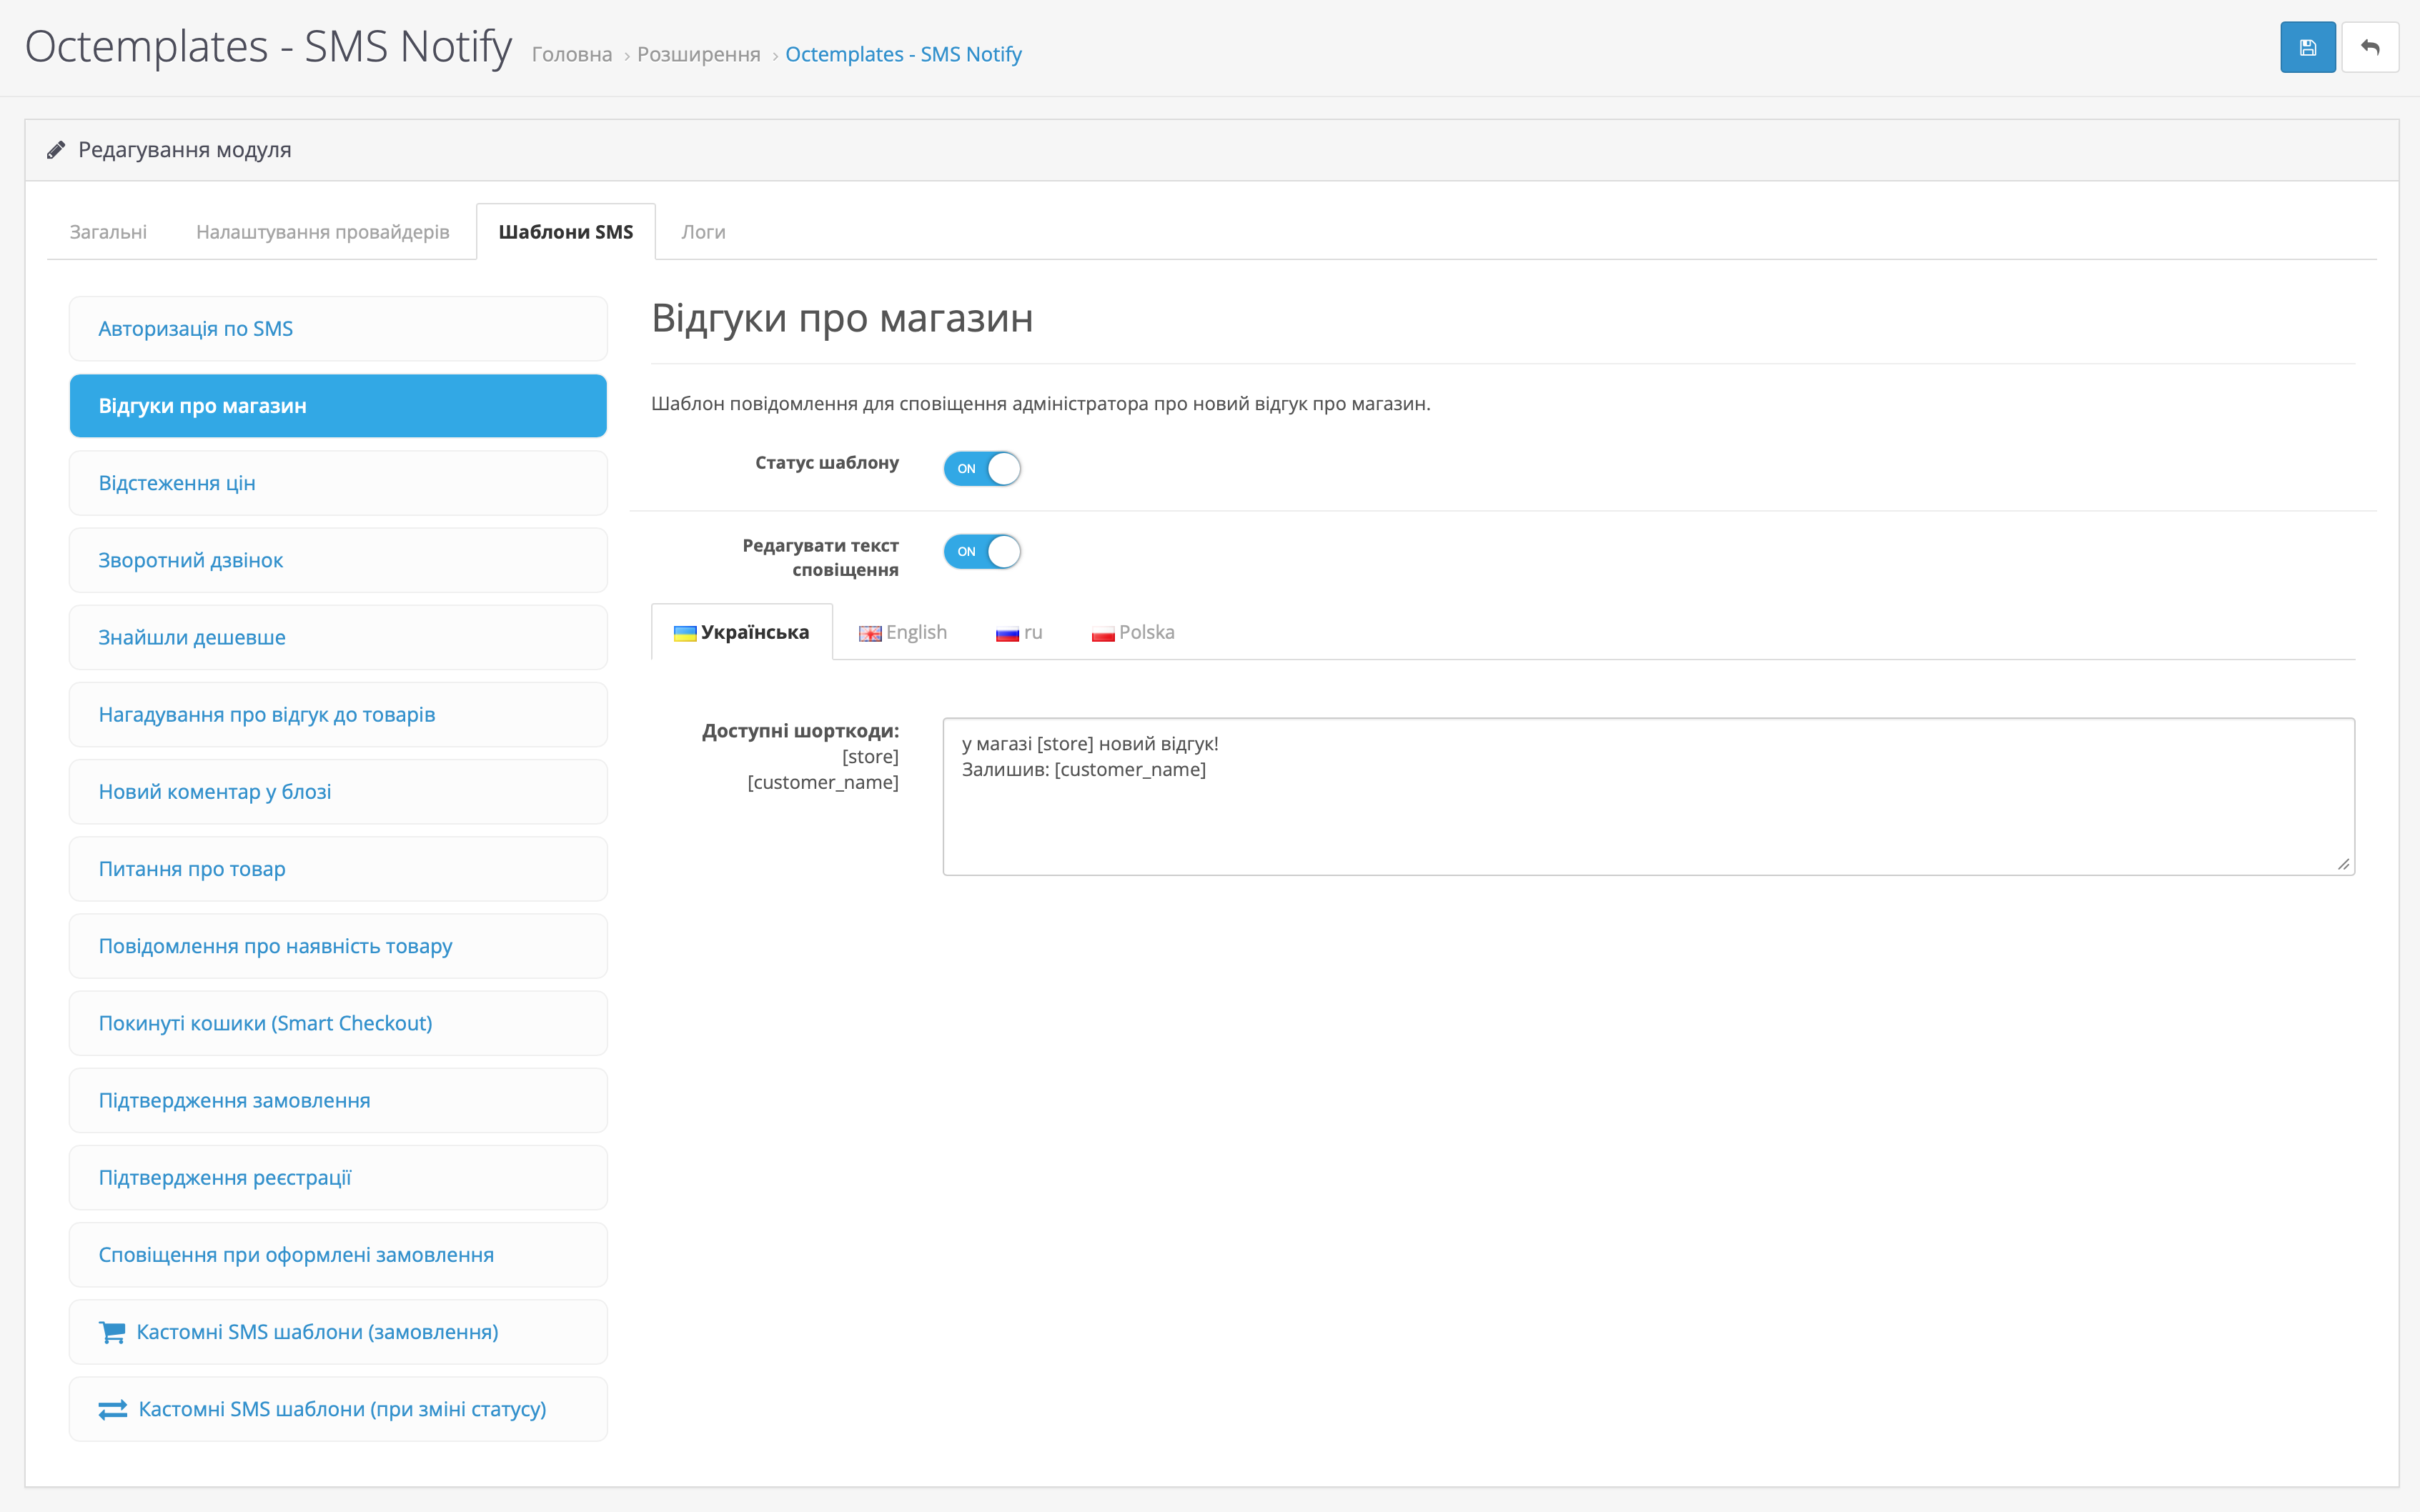Switch to the ru flag language tab
Image resolution: width=2420 pixels, height=1512 pixels.
pos(1018,632)
